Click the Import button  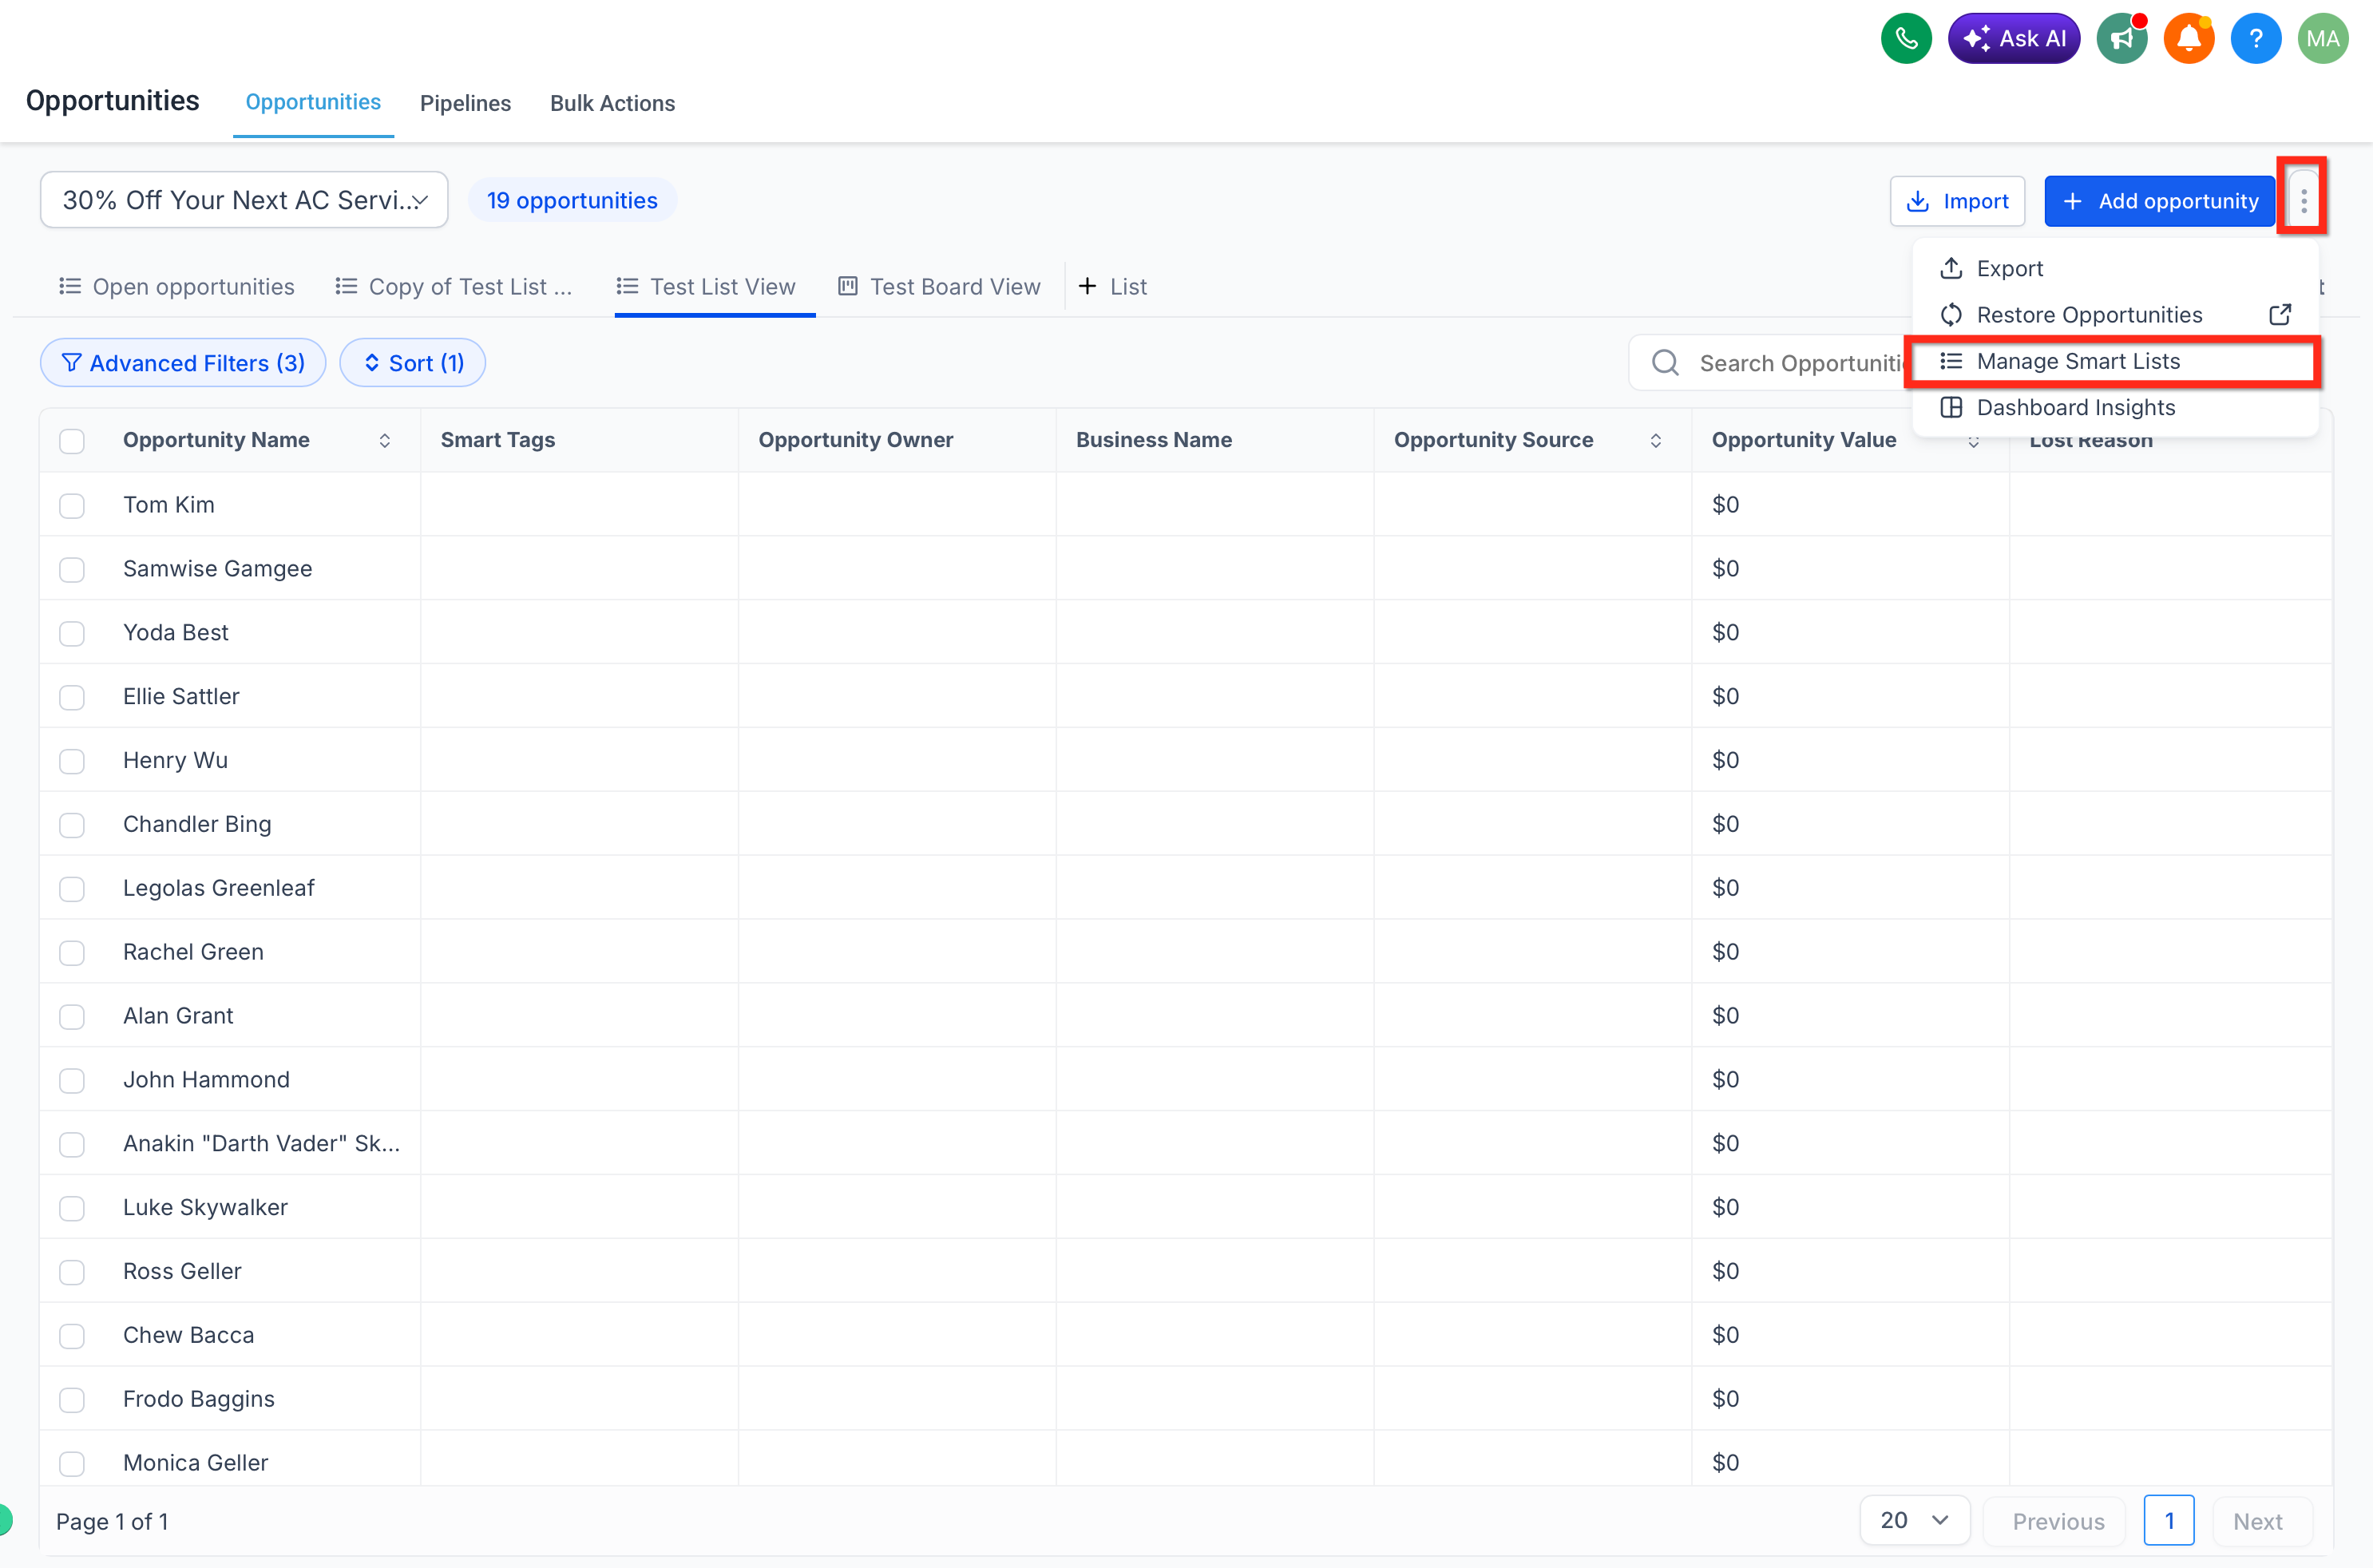1957,201
